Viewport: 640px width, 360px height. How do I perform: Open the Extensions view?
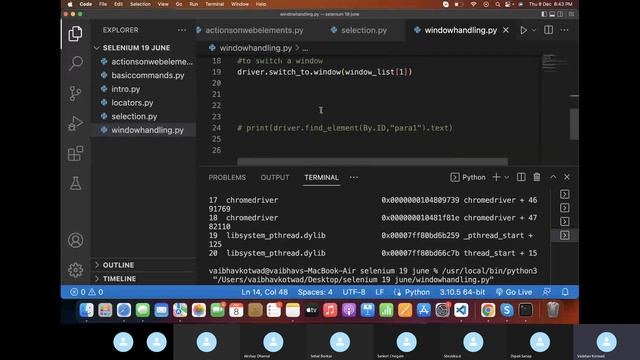point(76,153)
